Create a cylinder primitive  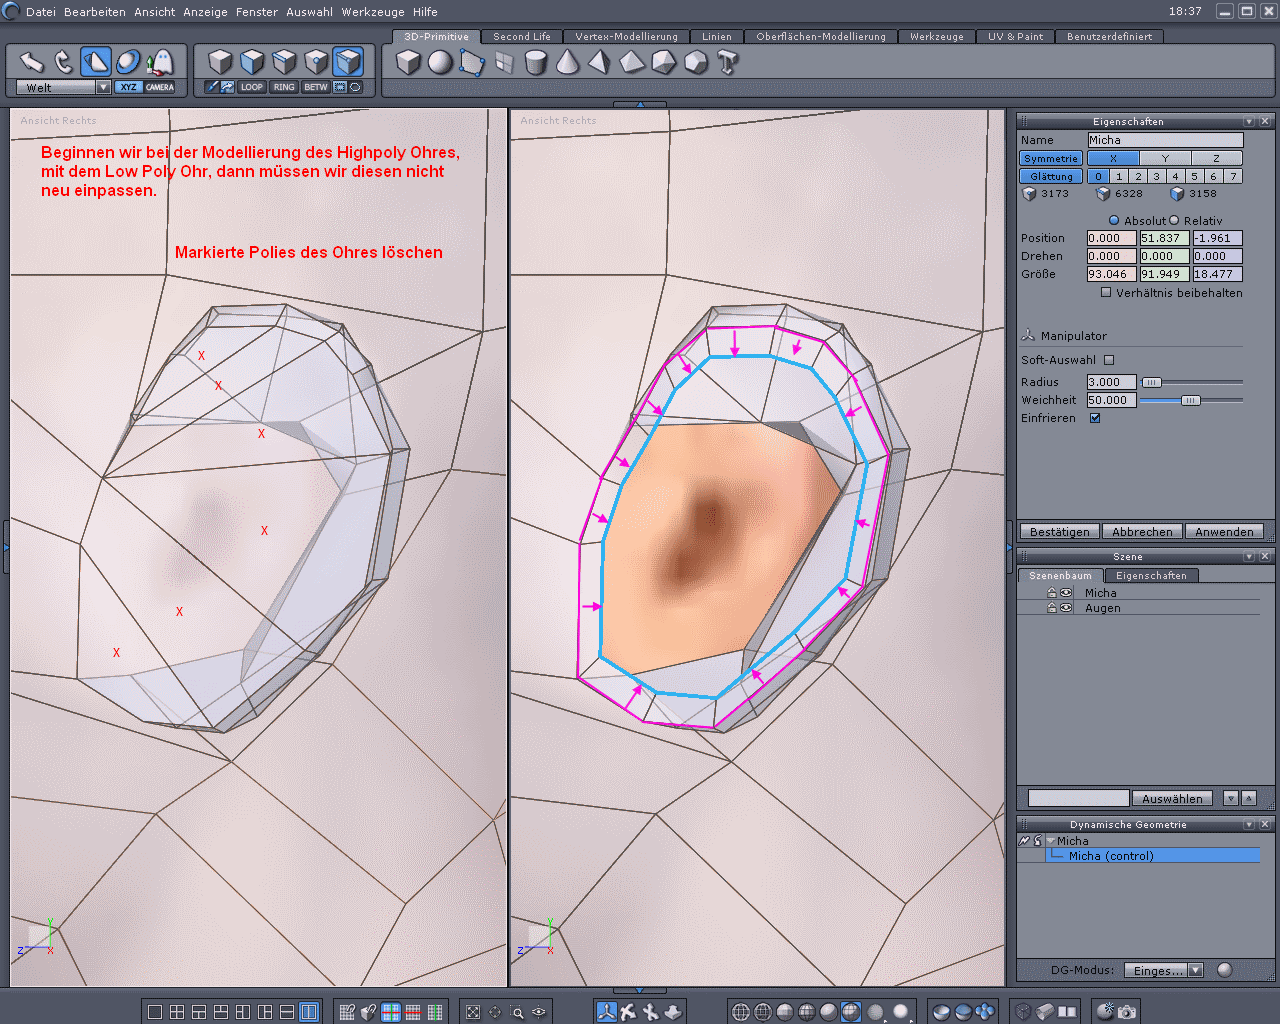click(536, 63)
